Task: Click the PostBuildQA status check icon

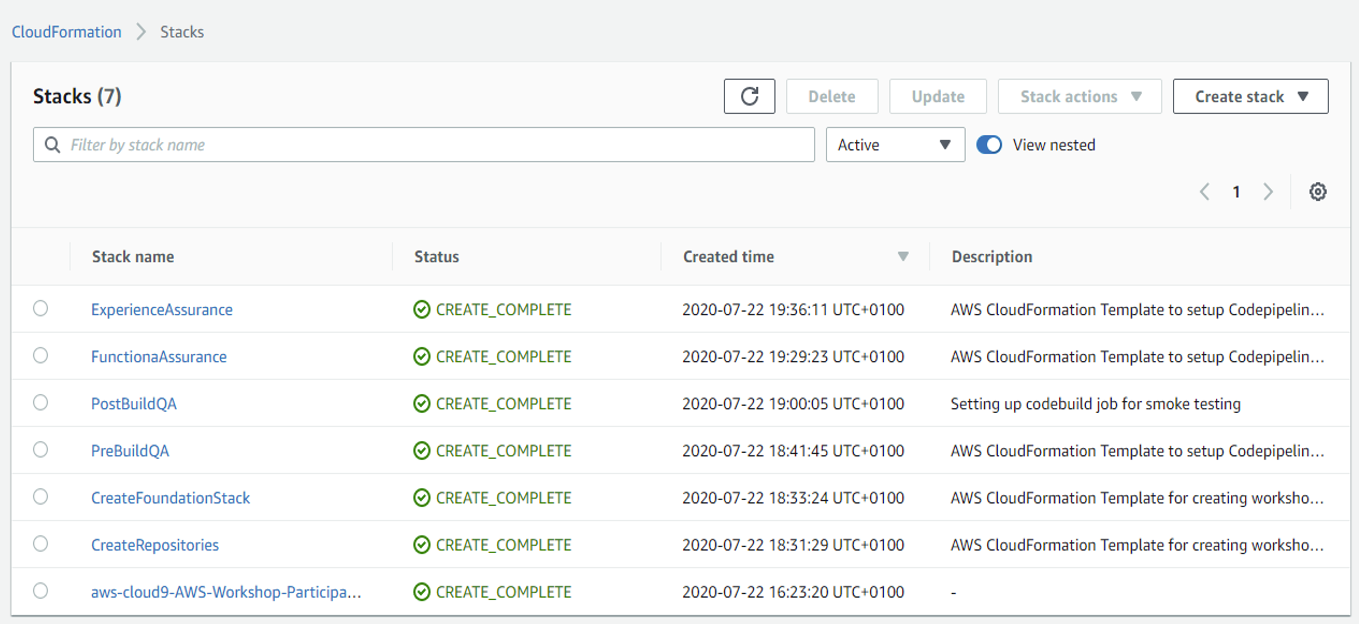Action: click(422, 404)
